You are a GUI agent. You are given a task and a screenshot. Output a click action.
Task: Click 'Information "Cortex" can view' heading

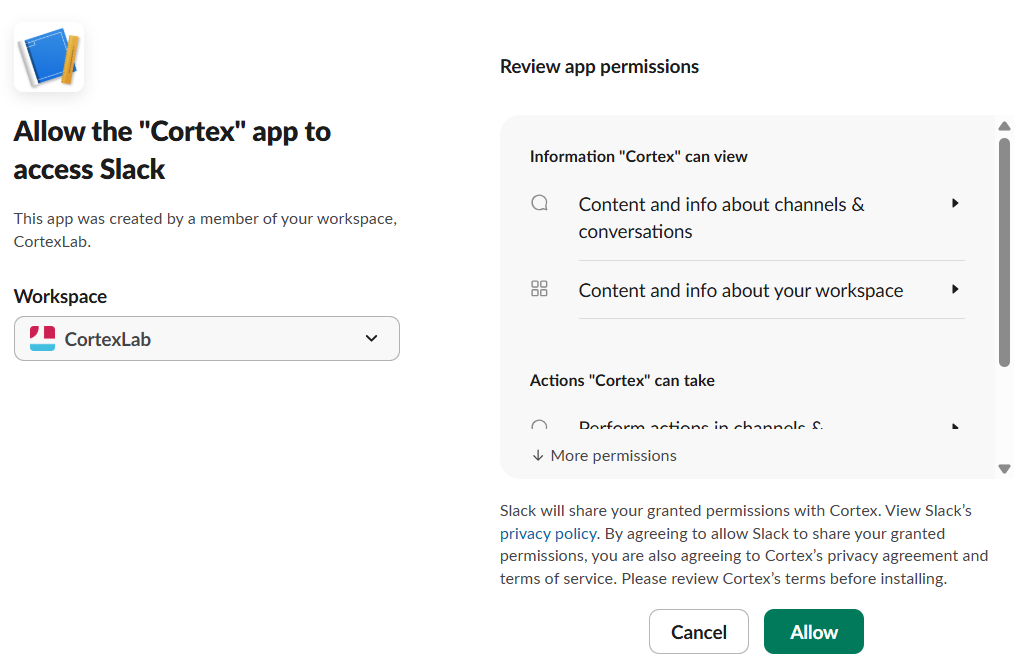point(638,157)
